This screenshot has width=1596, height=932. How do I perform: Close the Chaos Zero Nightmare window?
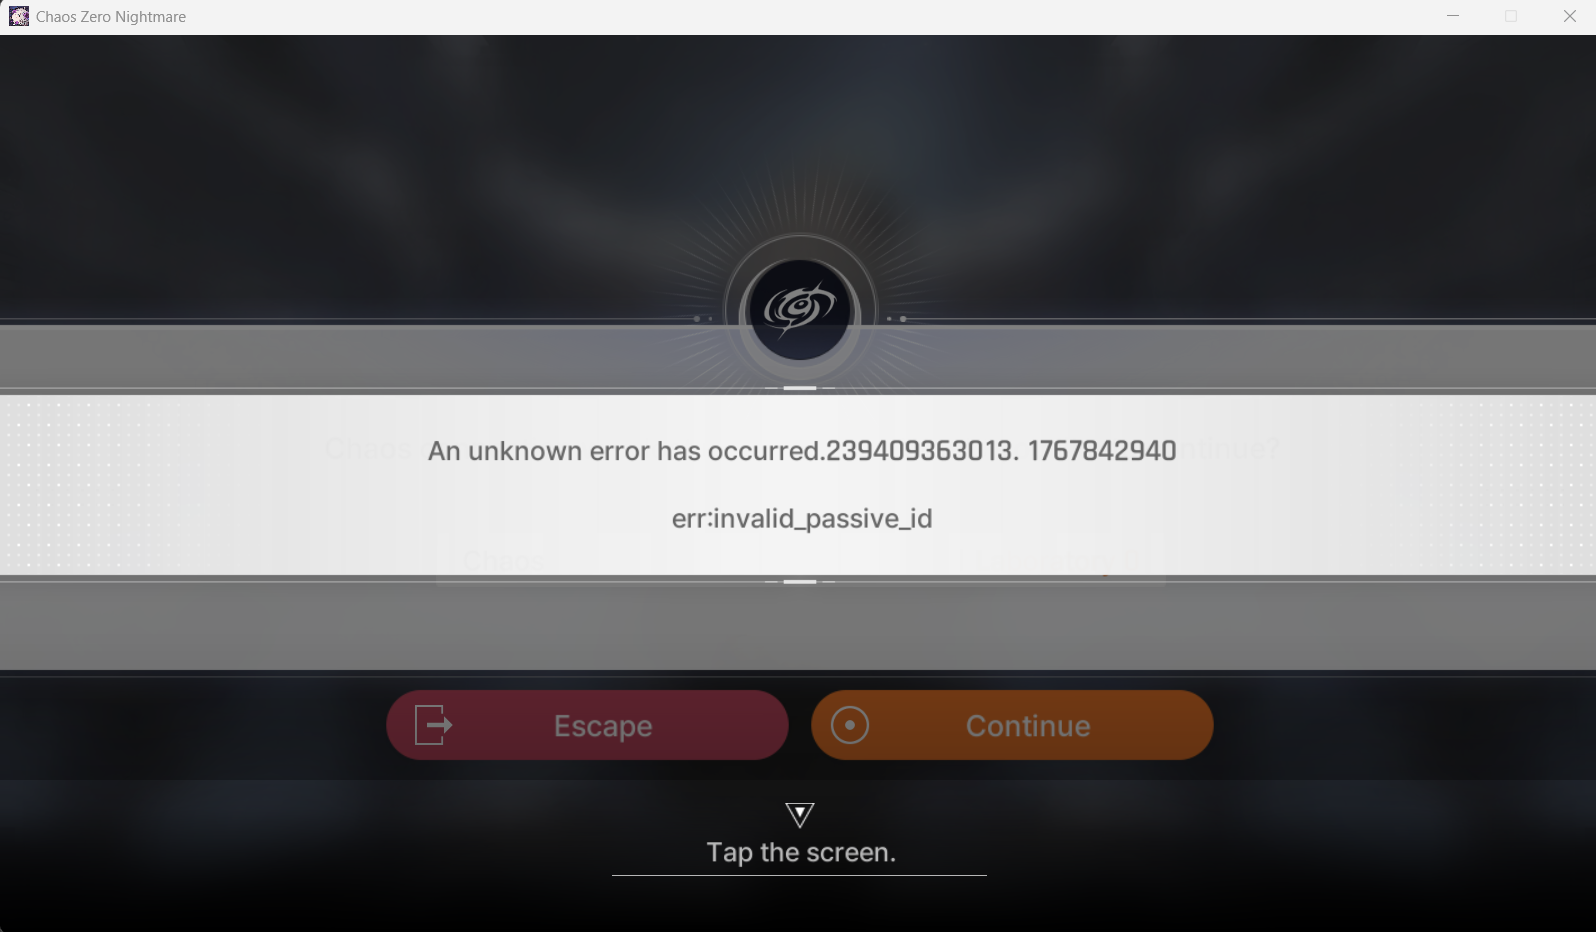click(1569, 16)
